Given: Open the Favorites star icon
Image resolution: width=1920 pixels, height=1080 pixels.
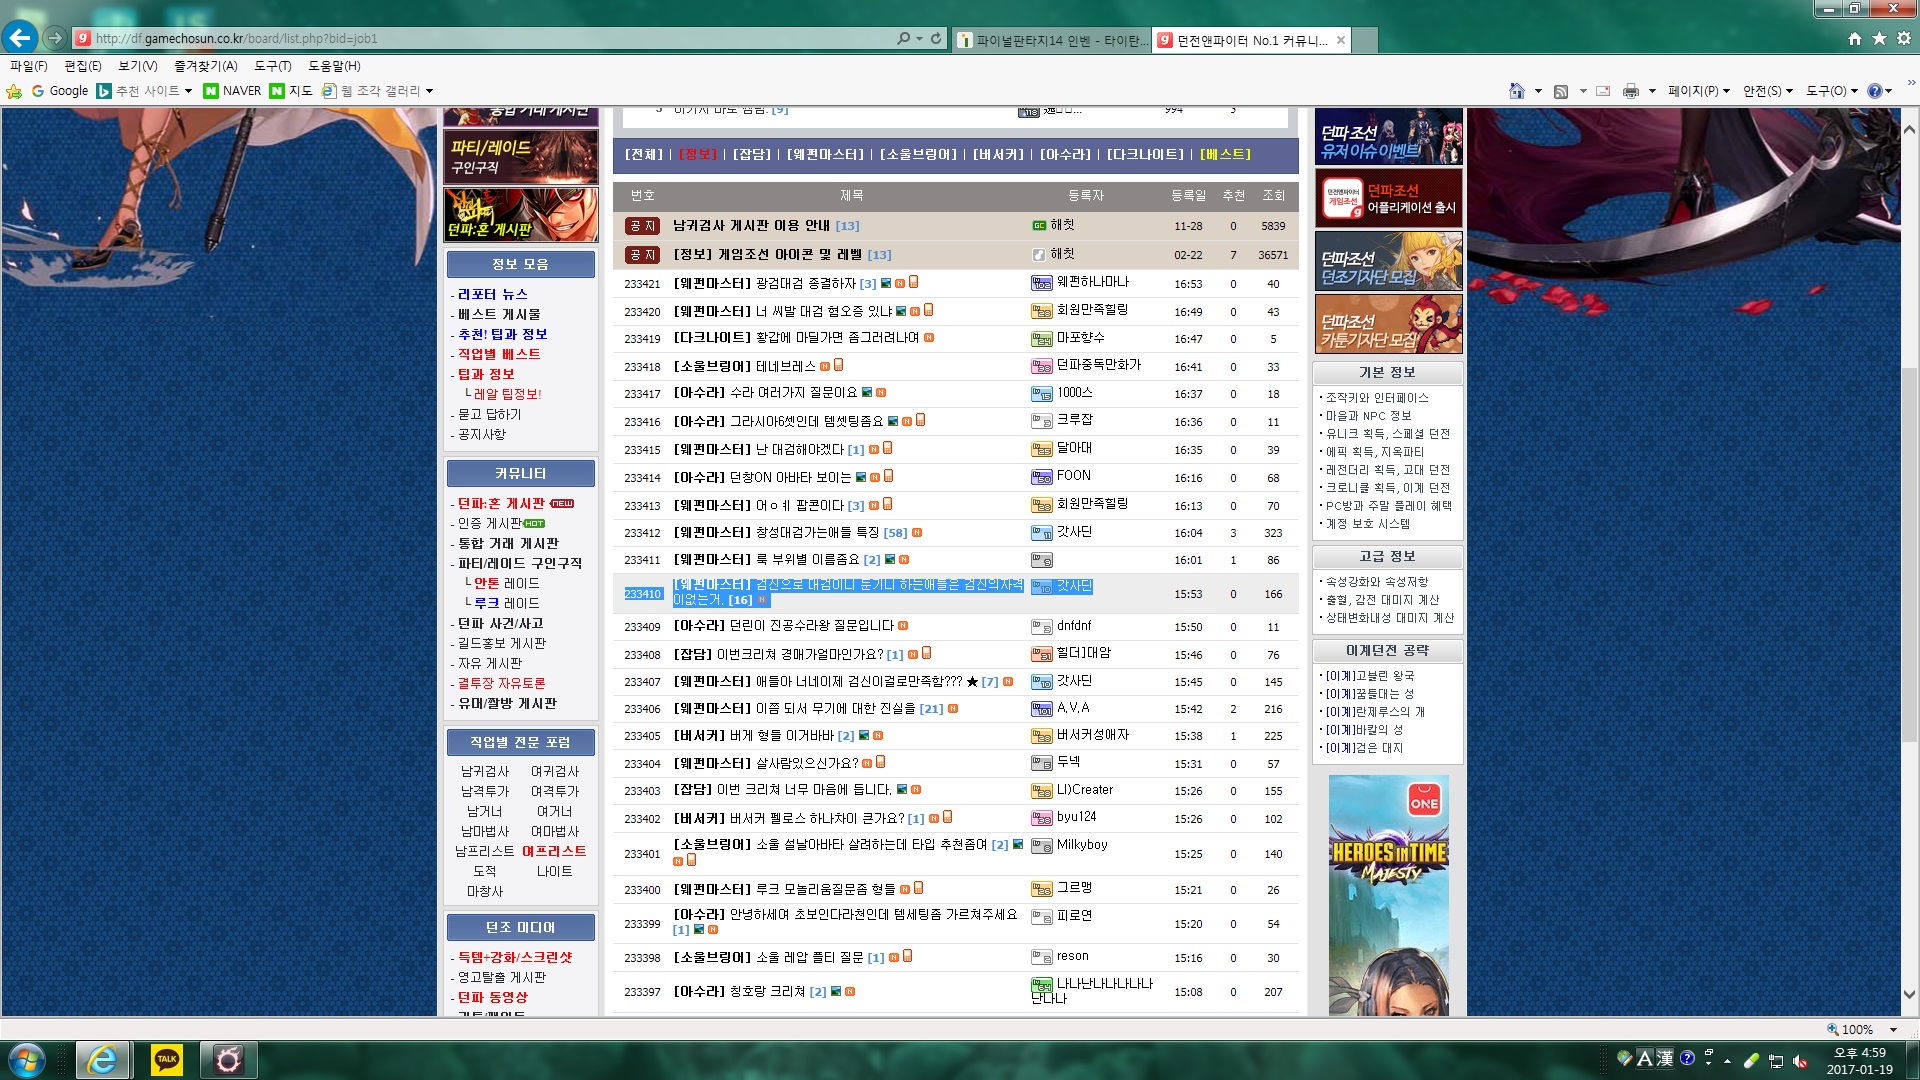Looking at the screenshot, I should pyautogui.click(x=1879, y=38).
